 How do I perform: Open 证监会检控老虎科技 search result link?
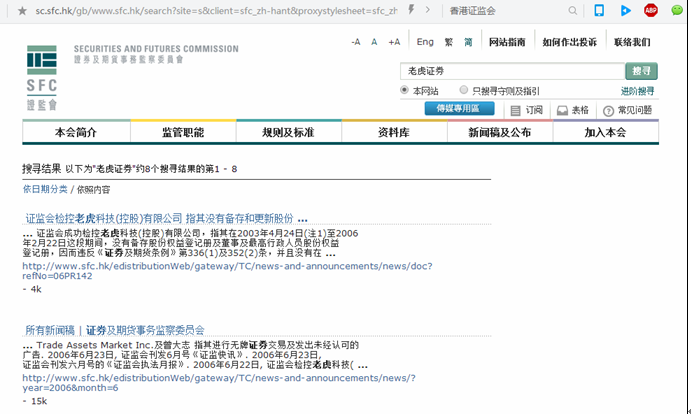pyautogui.click(x=166, y=218)
